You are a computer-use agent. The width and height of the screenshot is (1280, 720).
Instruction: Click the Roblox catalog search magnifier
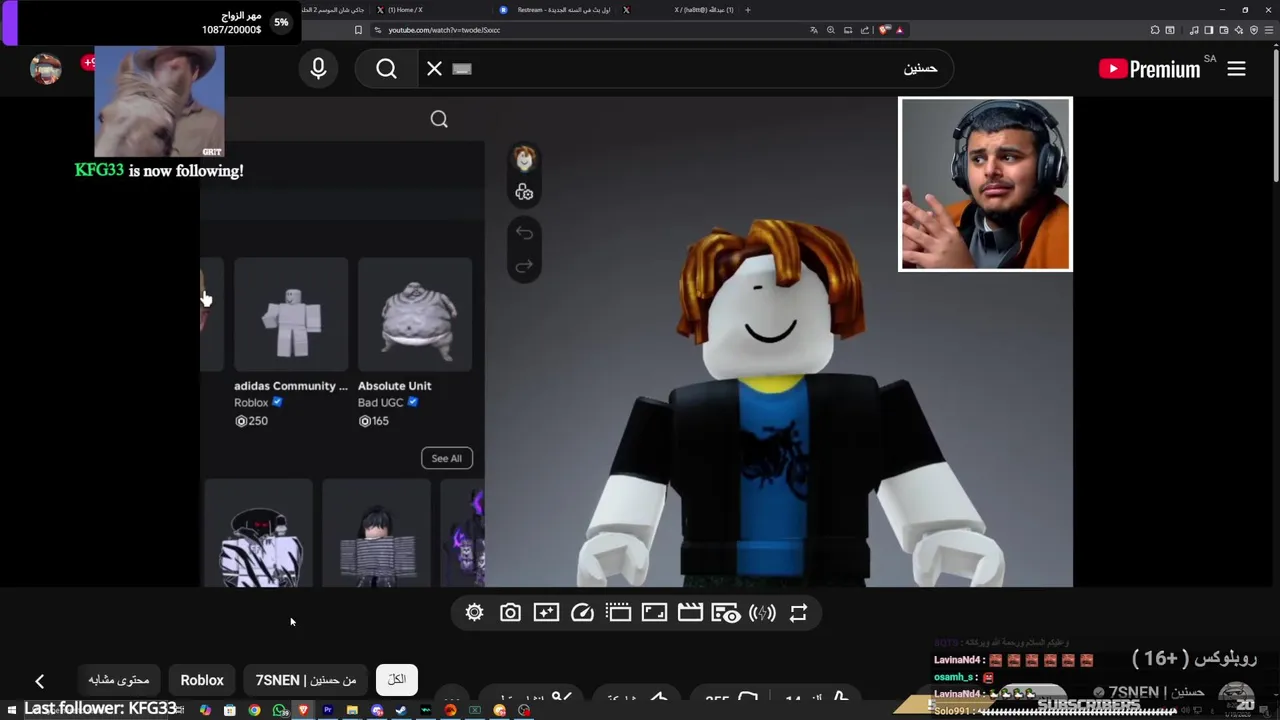pyautogui.click(x=439, y=119)
